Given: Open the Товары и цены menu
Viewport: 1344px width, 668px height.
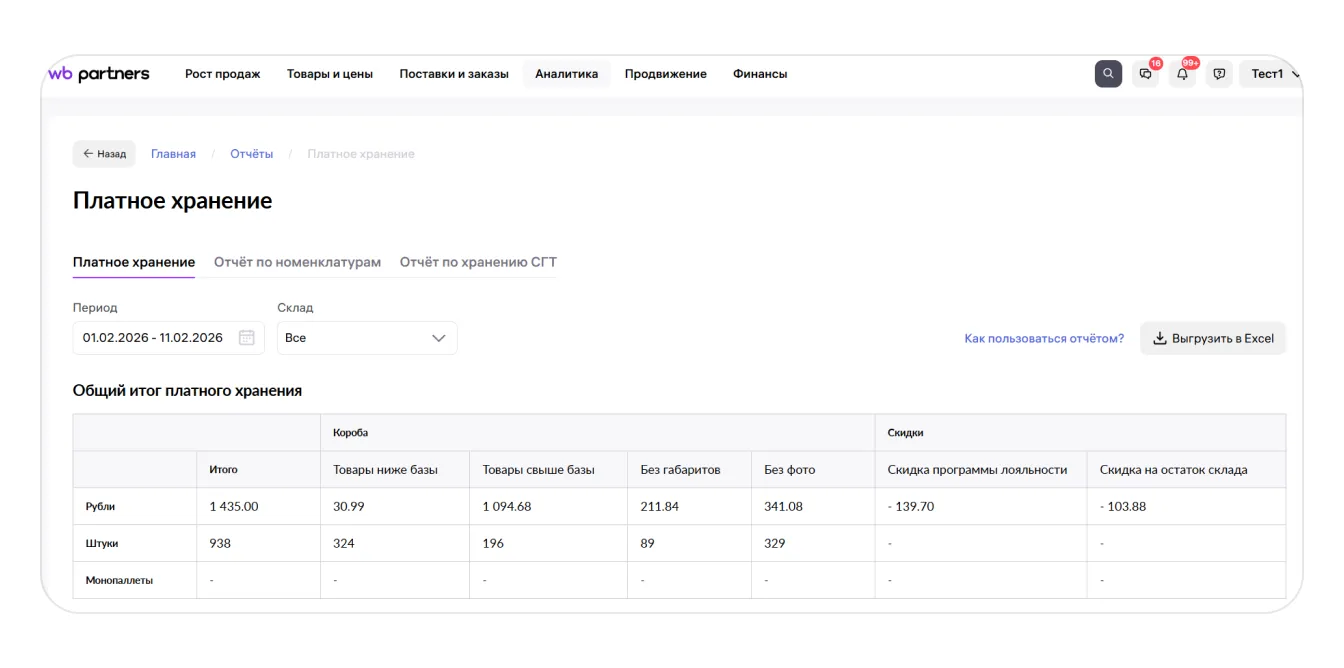Looking at the screenshot, I should coord(329,74).
